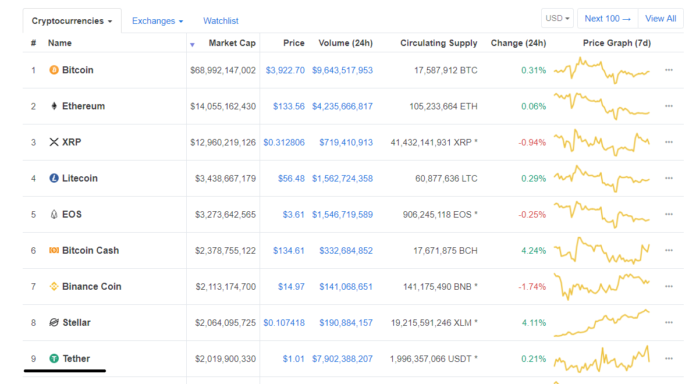Click the View All button
696x384 pixels.
point(660,18)
